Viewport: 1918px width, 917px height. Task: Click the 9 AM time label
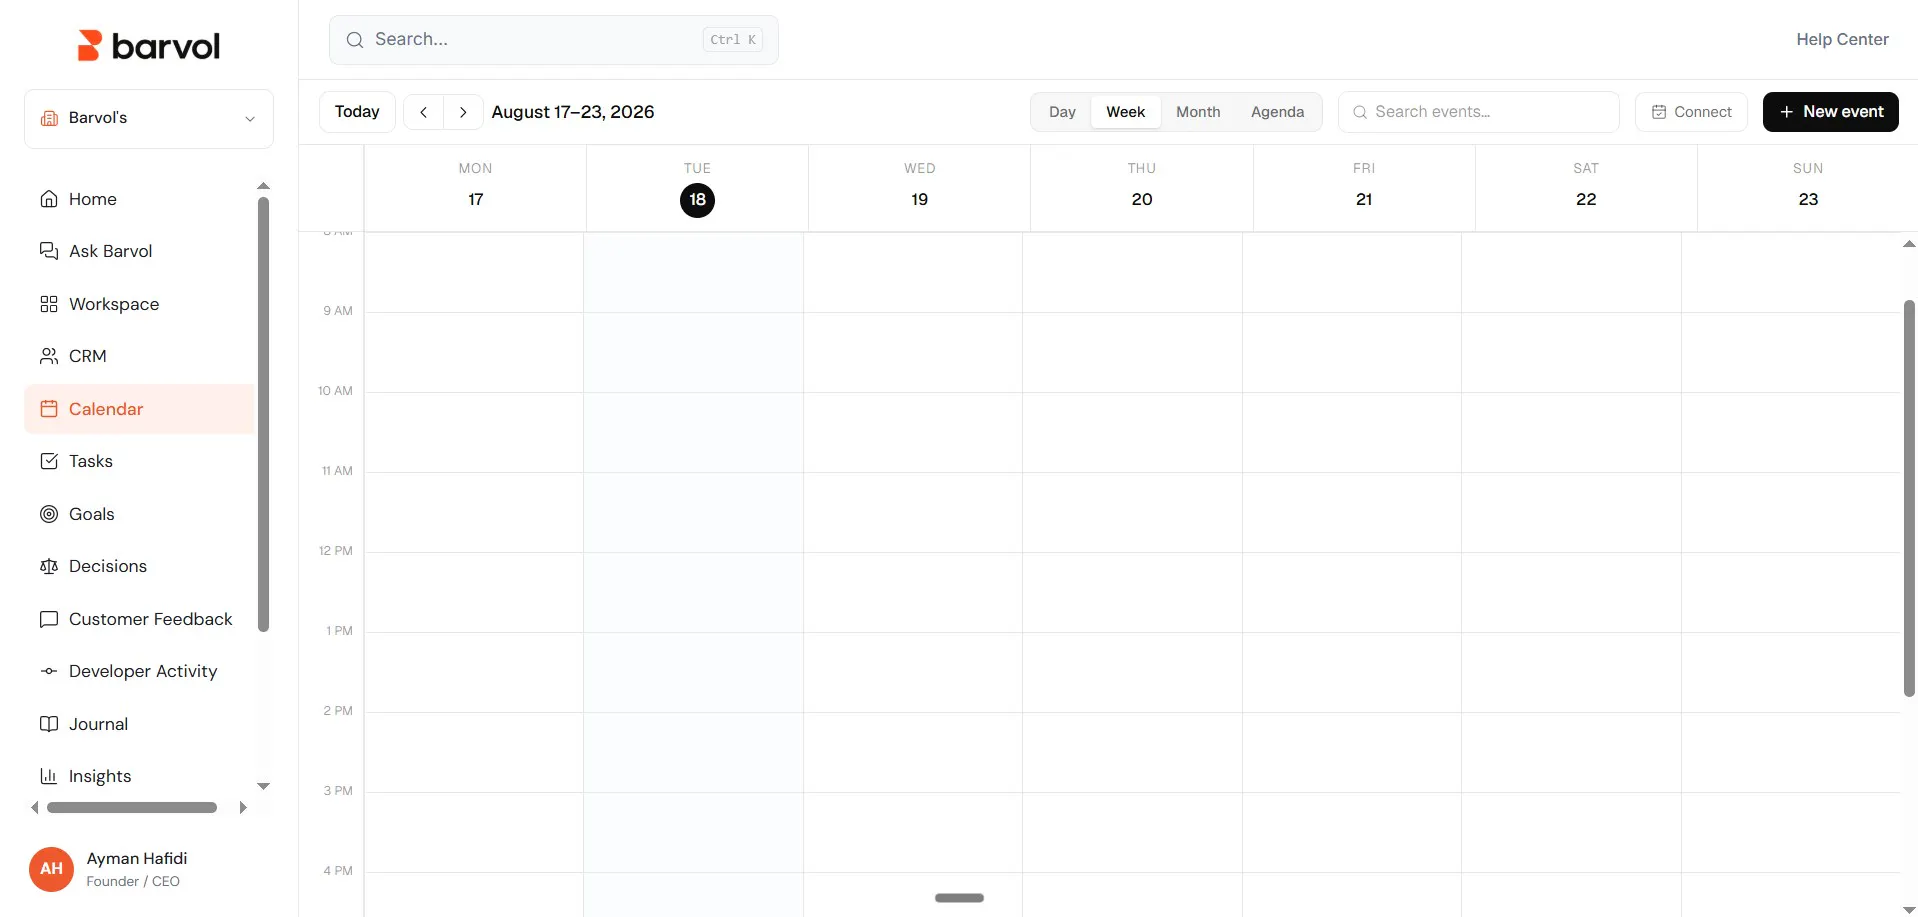(338, 311)
